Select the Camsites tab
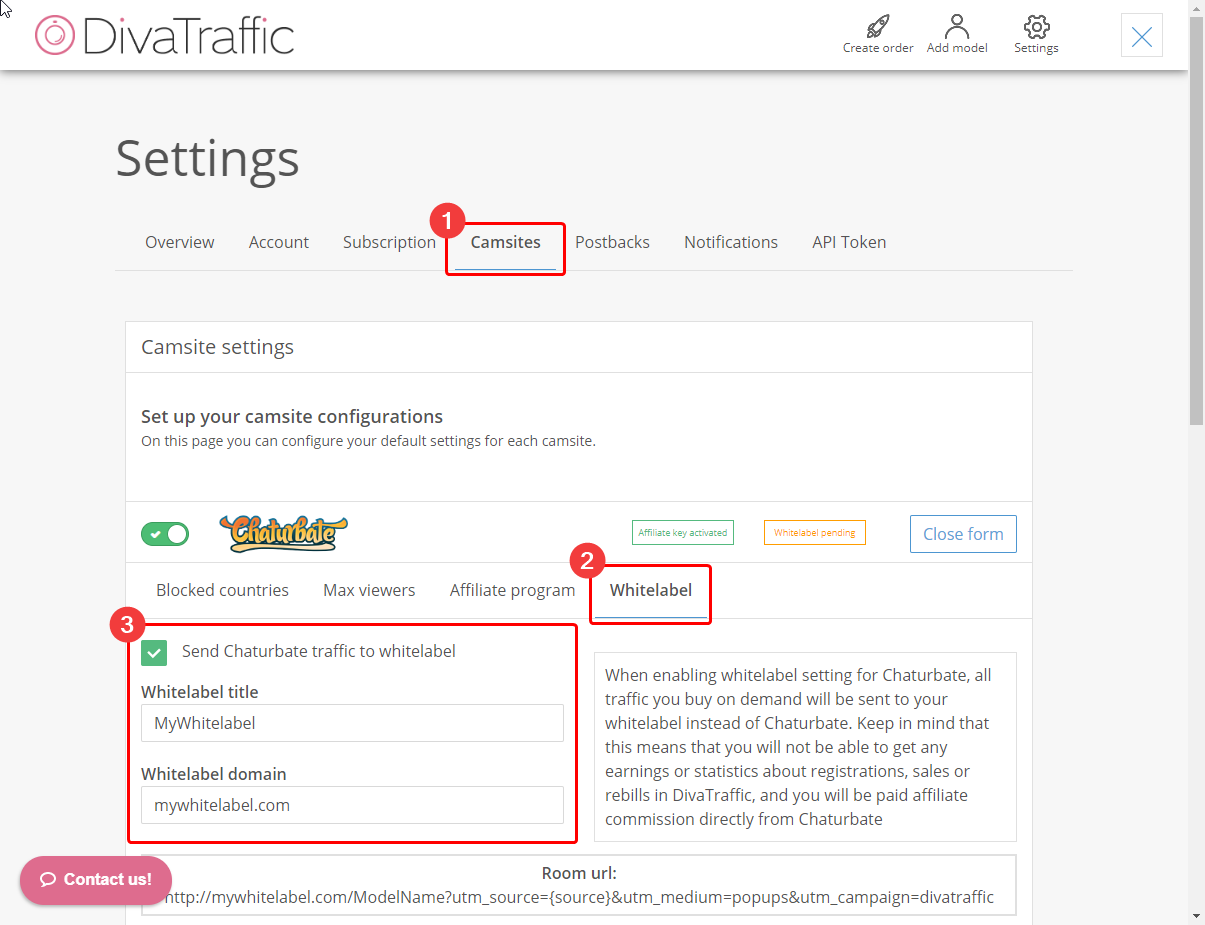 (x=506, y=242)
